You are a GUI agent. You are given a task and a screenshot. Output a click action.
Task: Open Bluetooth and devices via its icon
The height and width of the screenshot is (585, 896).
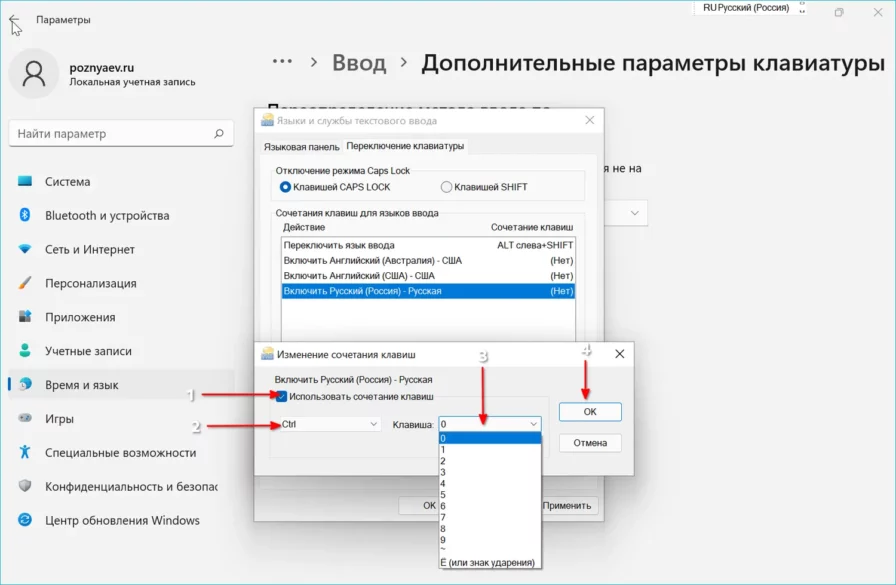[25, 216]
